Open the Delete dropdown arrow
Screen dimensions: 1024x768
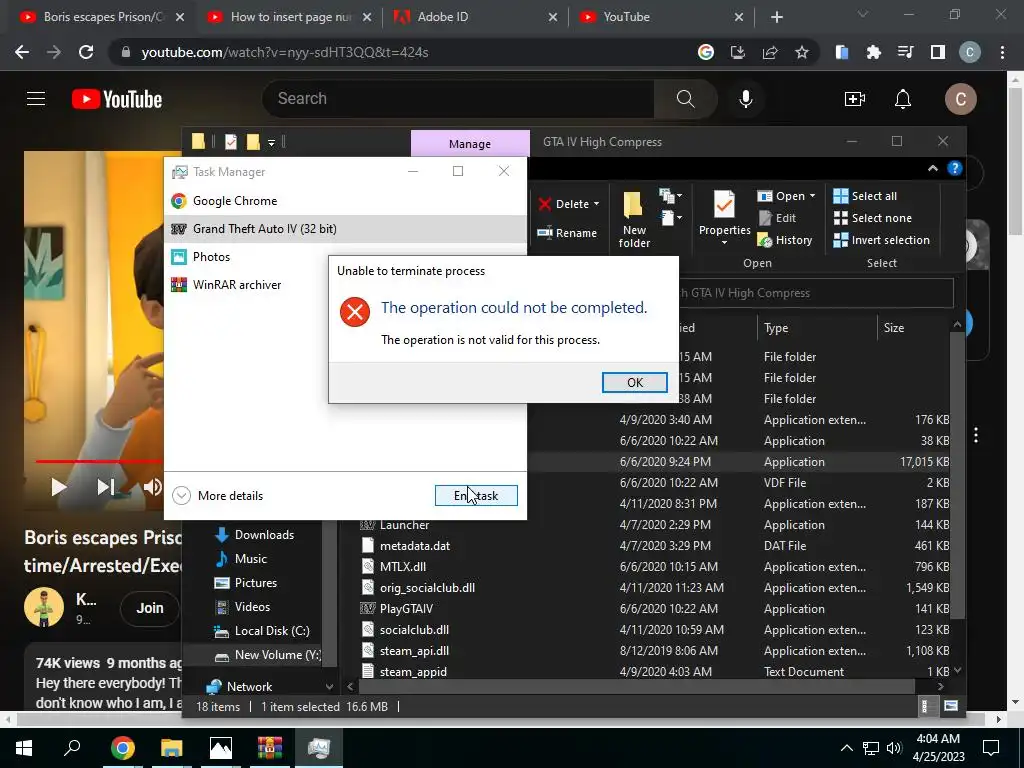(596, 204)
